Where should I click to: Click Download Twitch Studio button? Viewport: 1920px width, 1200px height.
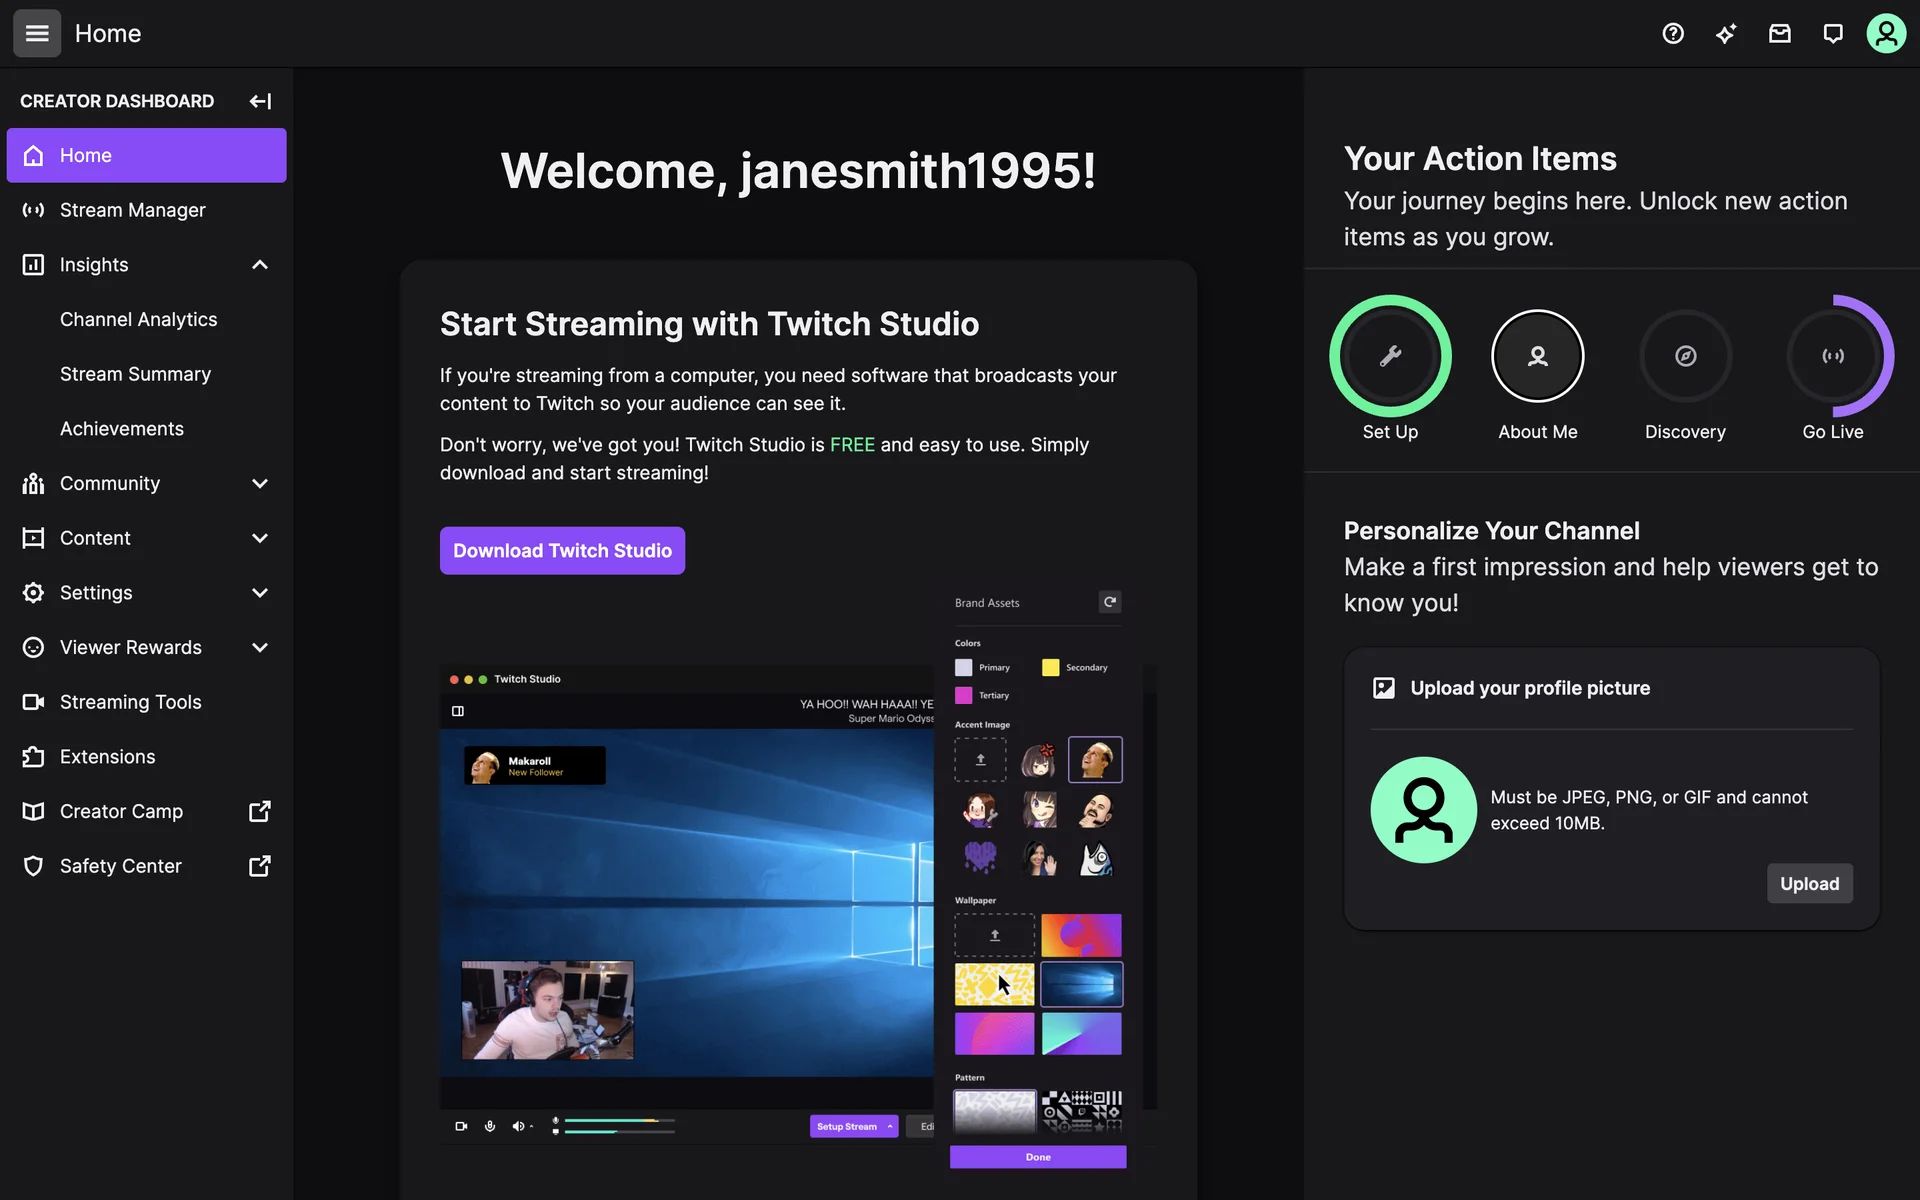click(x=562, y=551)
